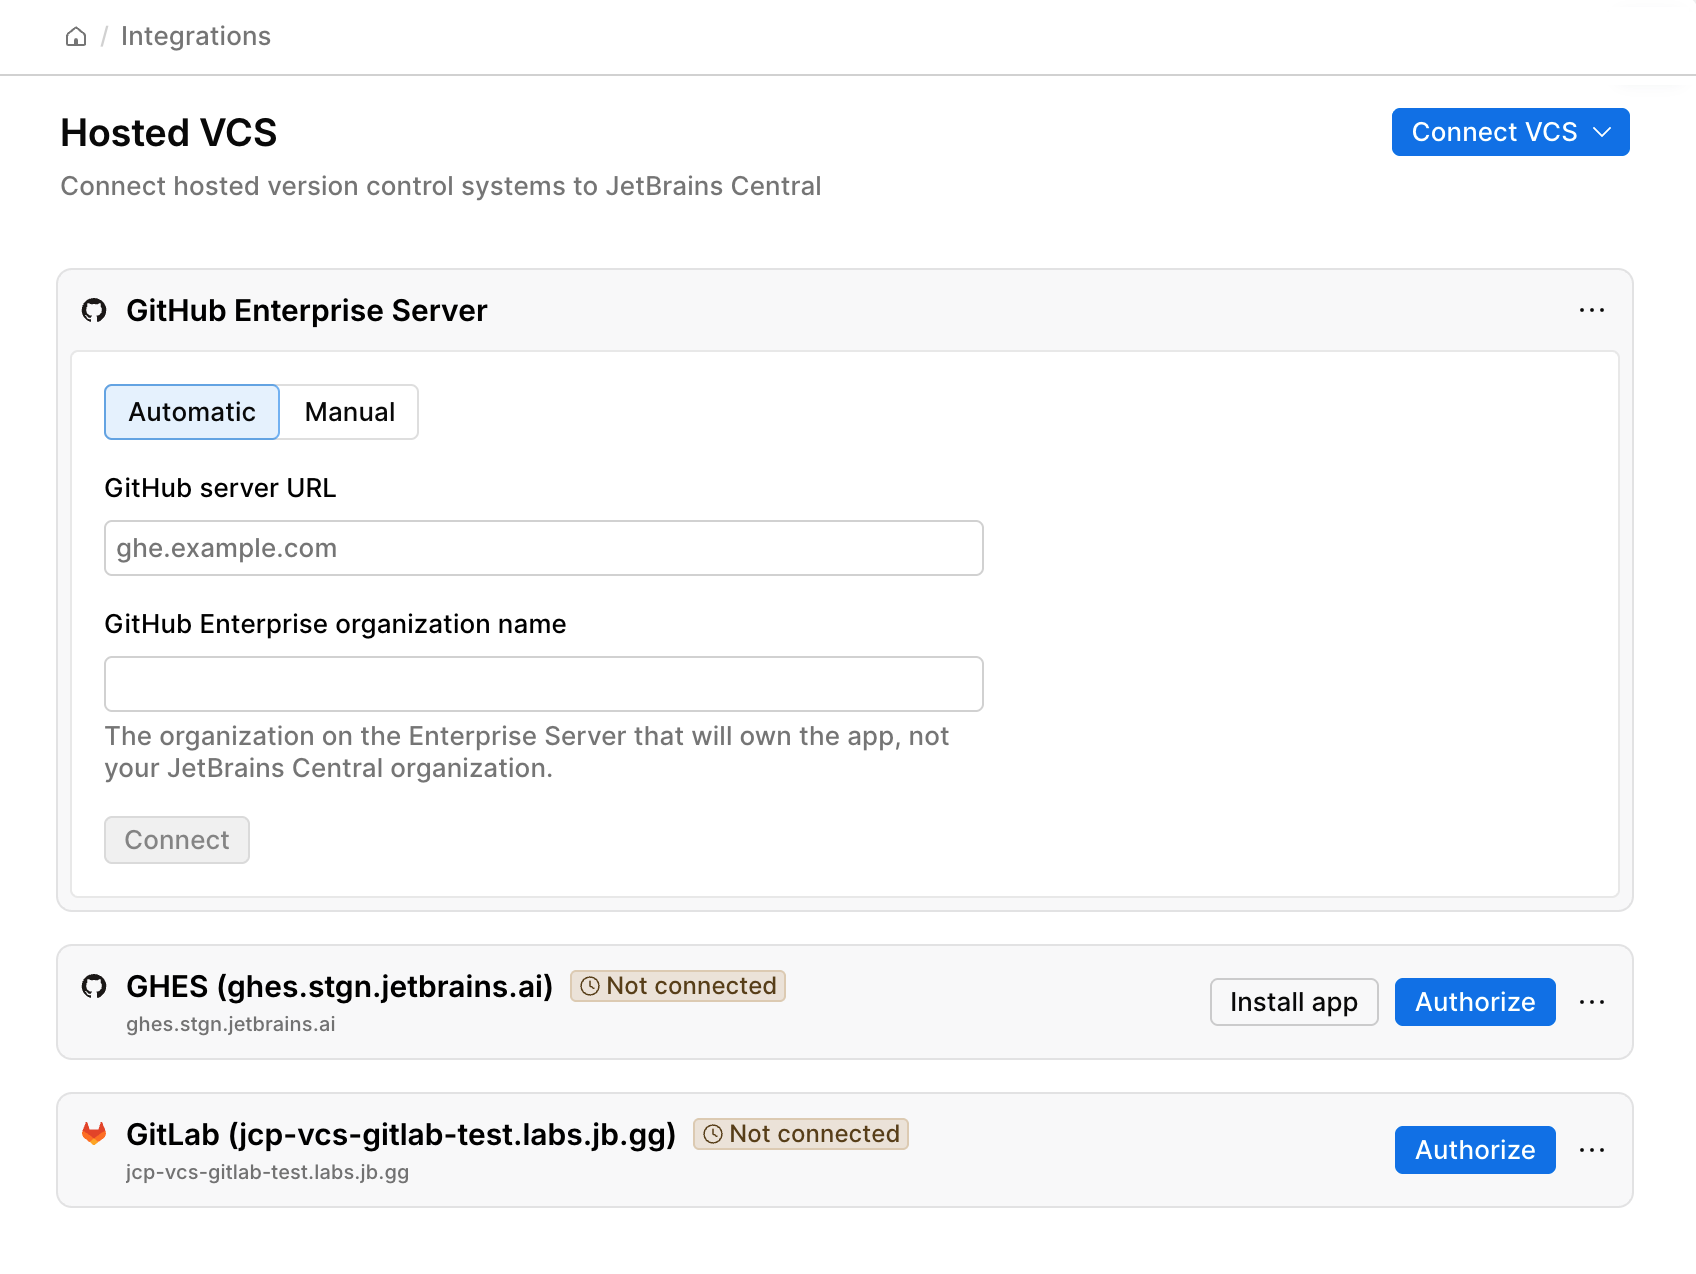Open the Integrations breadcrumb link
Viewport: 1696px width, 1274px height.
[196, 36]
